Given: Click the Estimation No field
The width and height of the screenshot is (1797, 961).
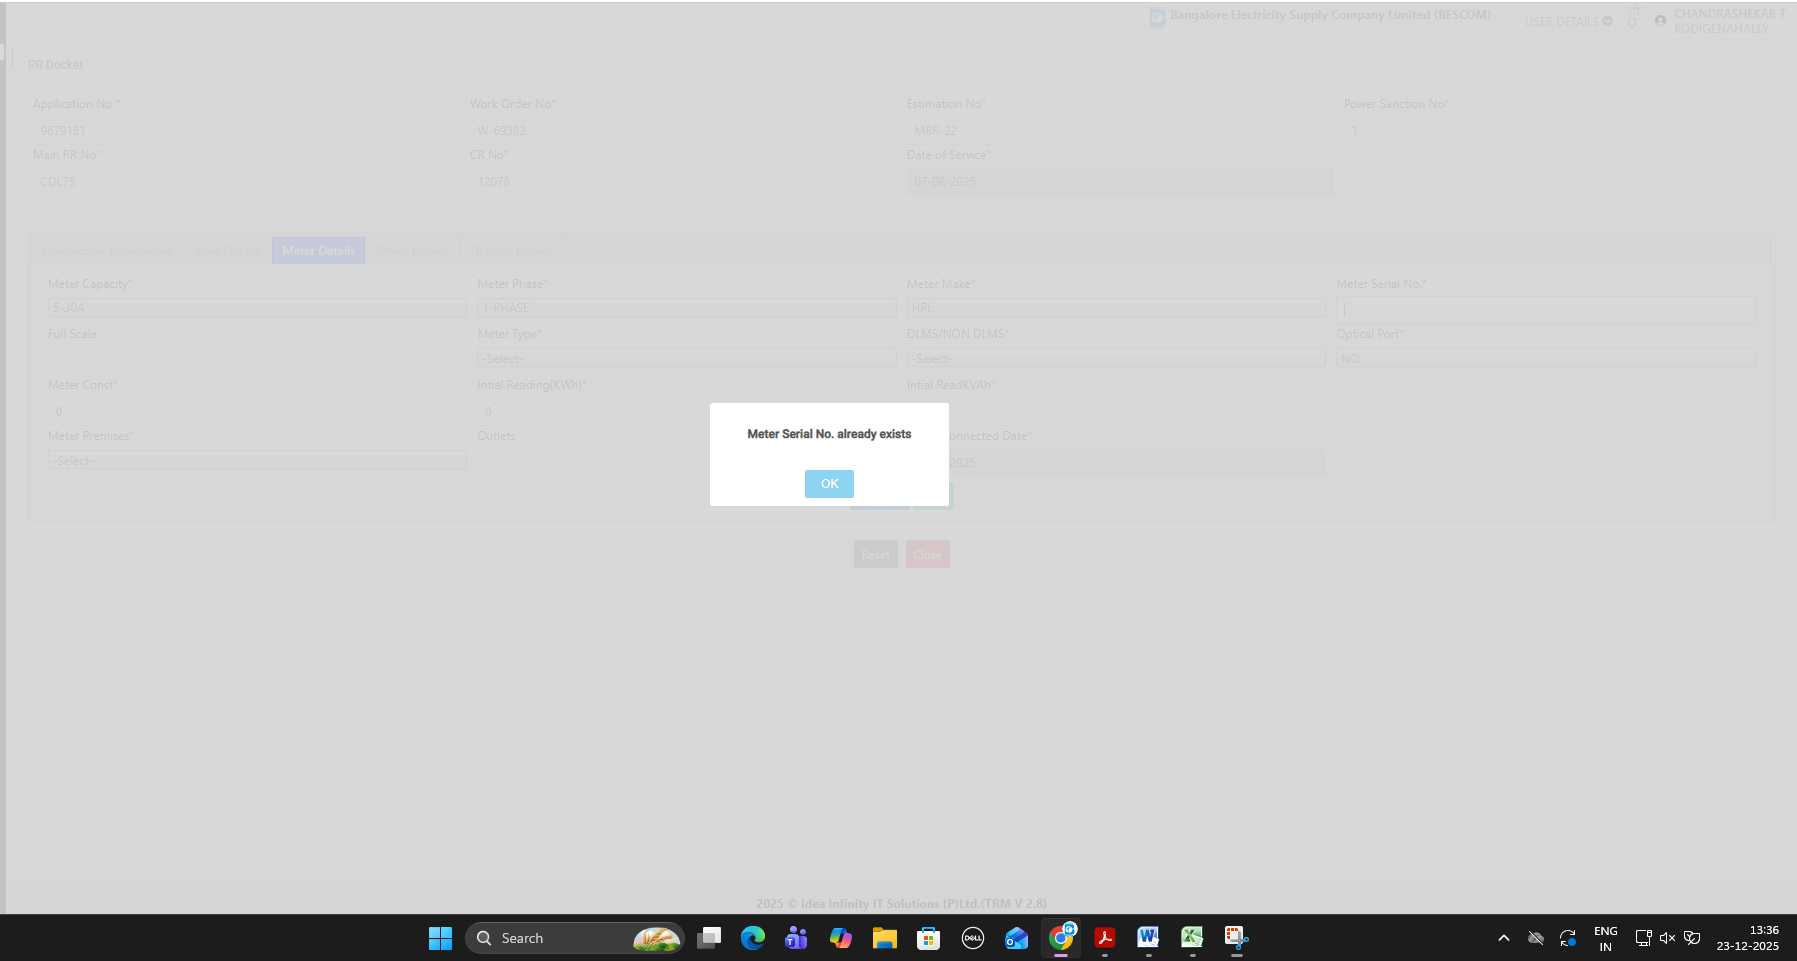Looking at the screenshot, I should pos(1120,131).
